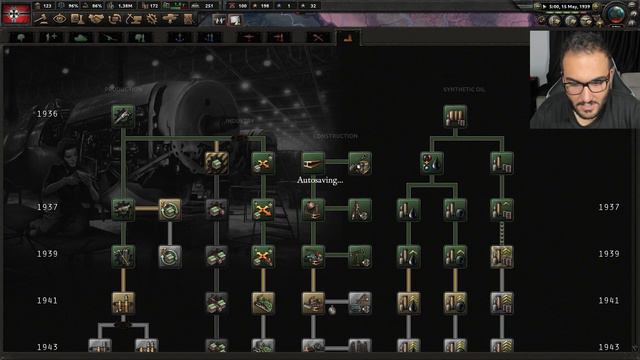This screenshot has height=360, width=640.
Task: Switch to infantry helmet research tab
Action: pyautogui.click(x=21, y=38)
